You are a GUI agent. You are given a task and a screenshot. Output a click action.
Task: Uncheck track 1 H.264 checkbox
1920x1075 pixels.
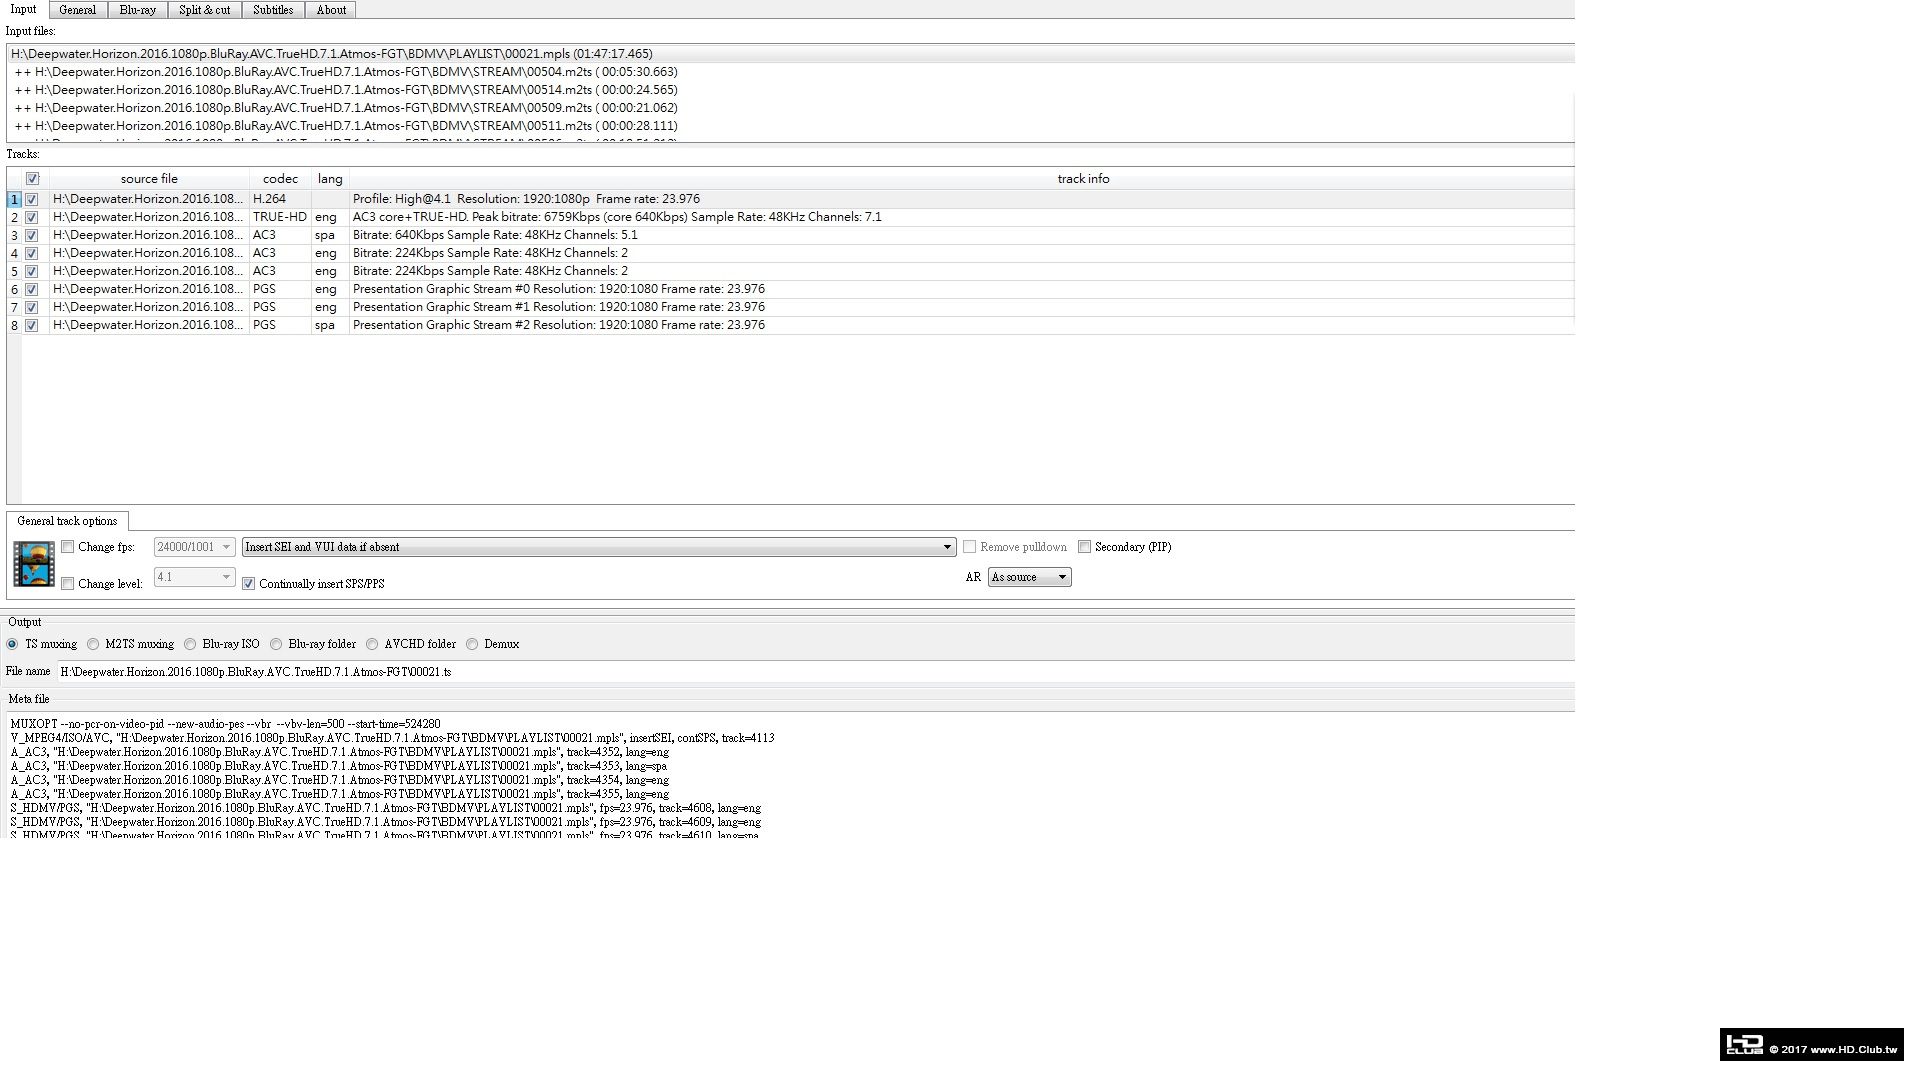(32, 199)
